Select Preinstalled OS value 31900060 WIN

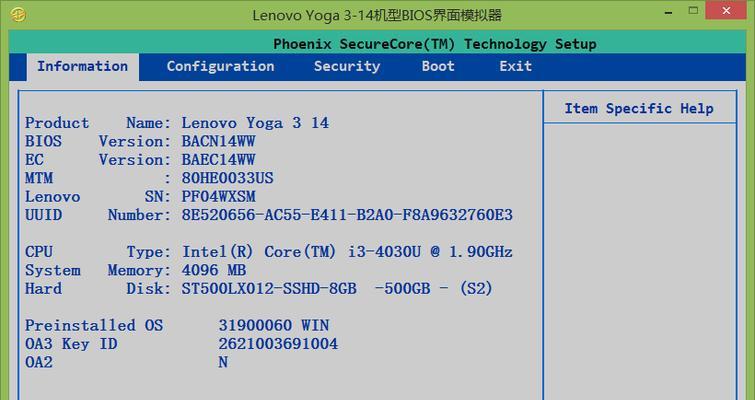point(273,326)
